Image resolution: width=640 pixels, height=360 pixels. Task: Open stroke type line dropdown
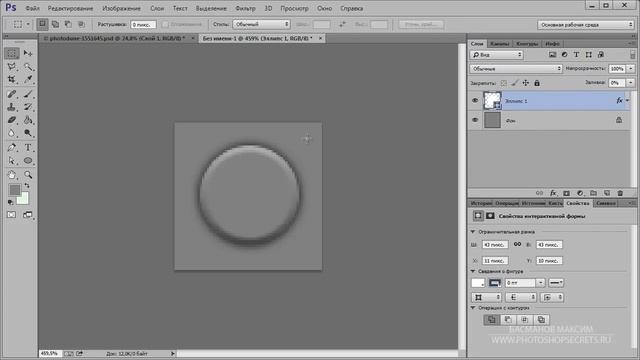point(556,282)
